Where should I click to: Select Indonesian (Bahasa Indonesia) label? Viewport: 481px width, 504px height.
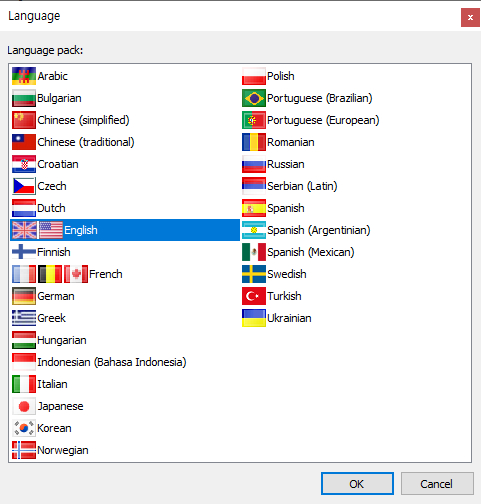[112, 362]
